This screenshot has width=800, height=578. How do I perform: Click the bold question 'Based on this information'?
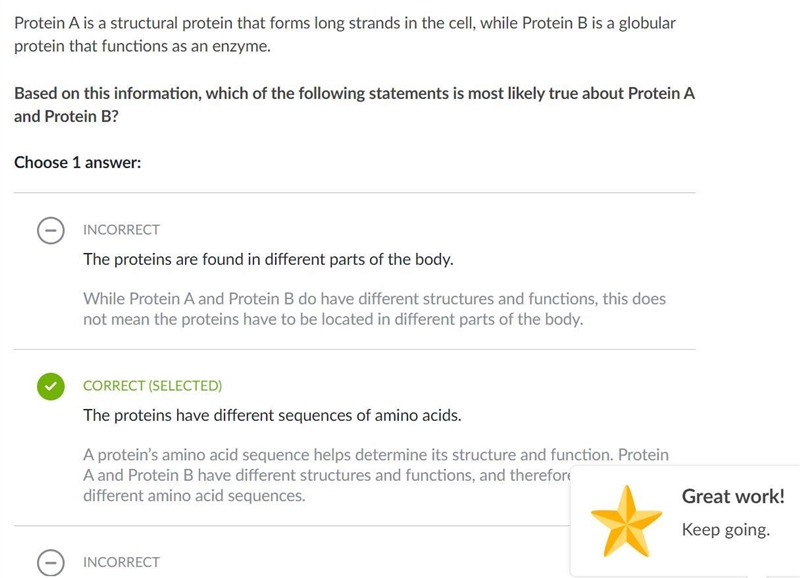[x=355, y=105]
